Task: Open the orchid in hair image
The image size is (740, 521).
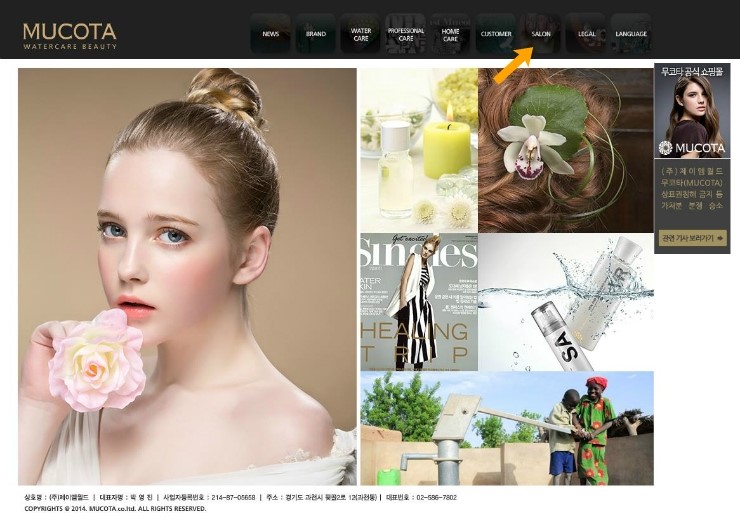Action: tap(565, 150)
